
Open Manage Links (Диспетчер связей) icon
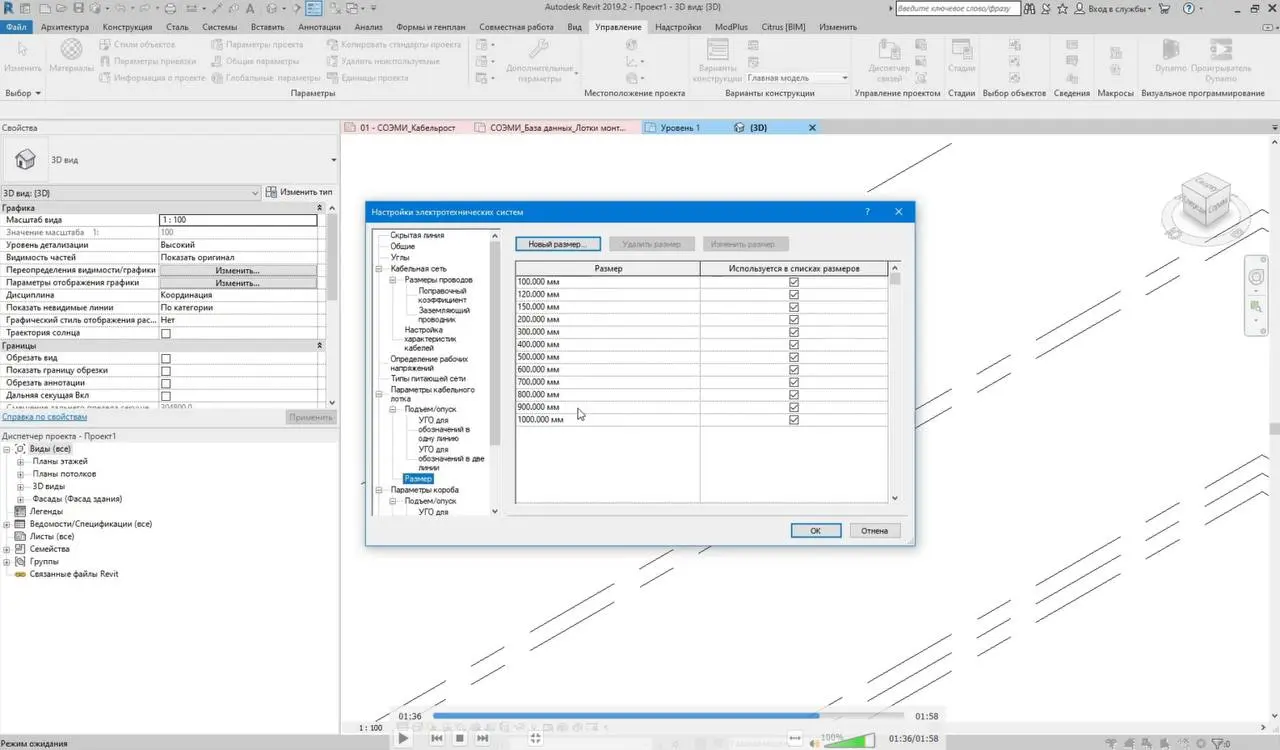point(889,50)
